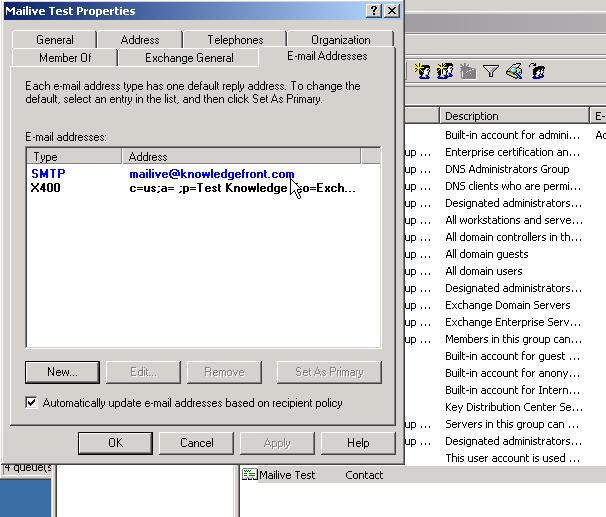The image size is (606, 517).
Task: Select 'Members in this group can...' row
Action: 513,339
